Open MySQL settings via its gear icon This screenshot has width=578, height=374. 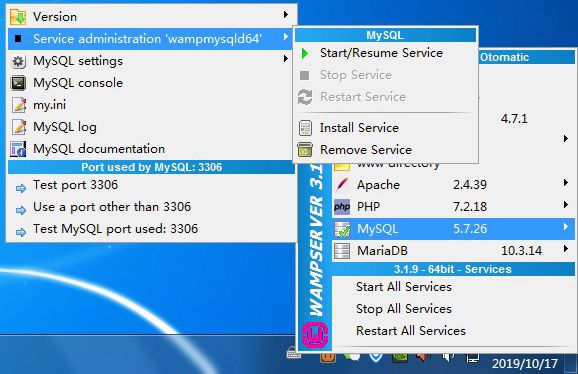18,61
